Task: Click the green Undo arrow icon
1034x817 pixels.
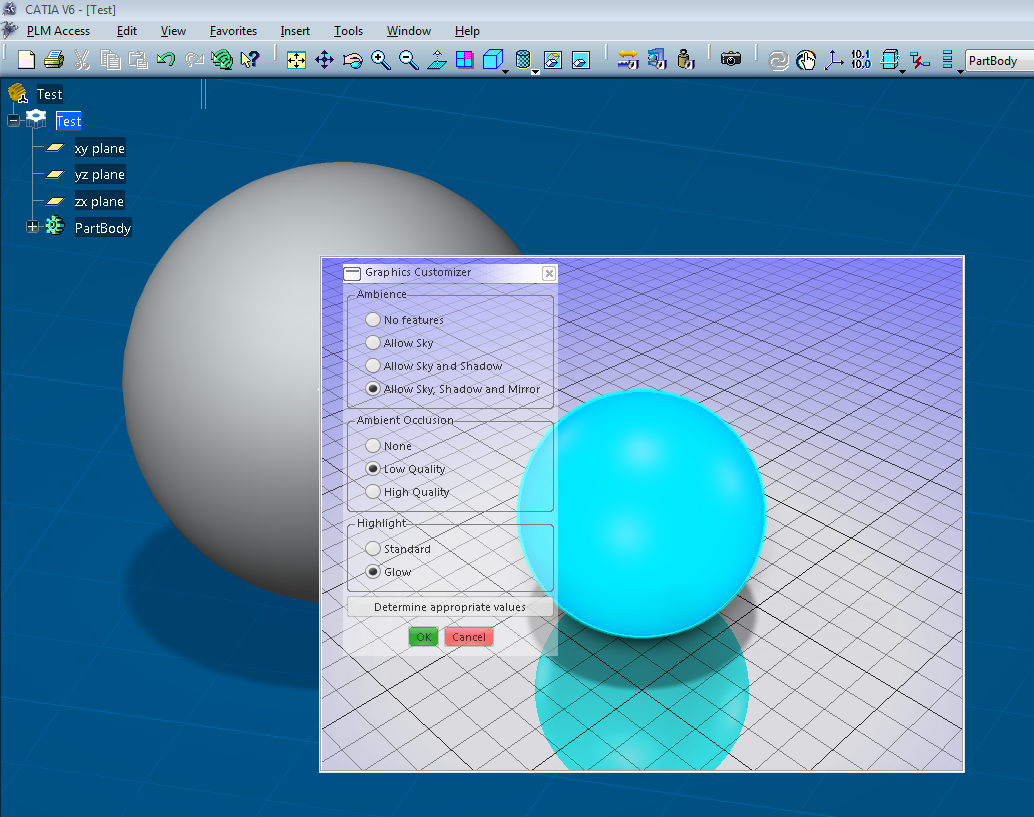Action: [x=166, y=60]
